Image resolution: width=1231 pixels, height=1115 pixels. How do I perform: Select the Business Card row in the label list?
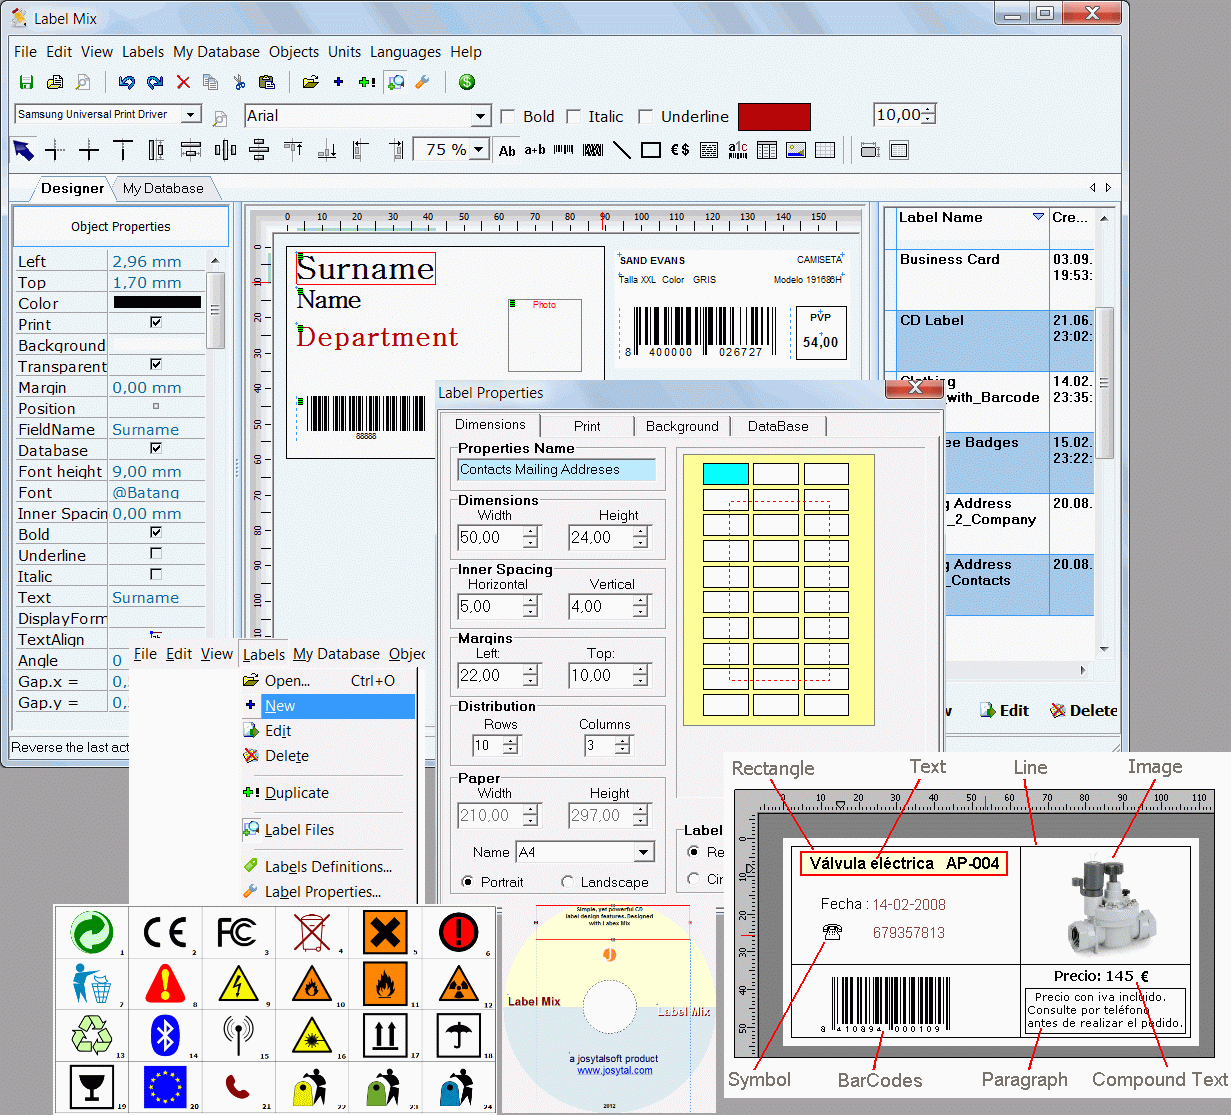pos(989,279)
